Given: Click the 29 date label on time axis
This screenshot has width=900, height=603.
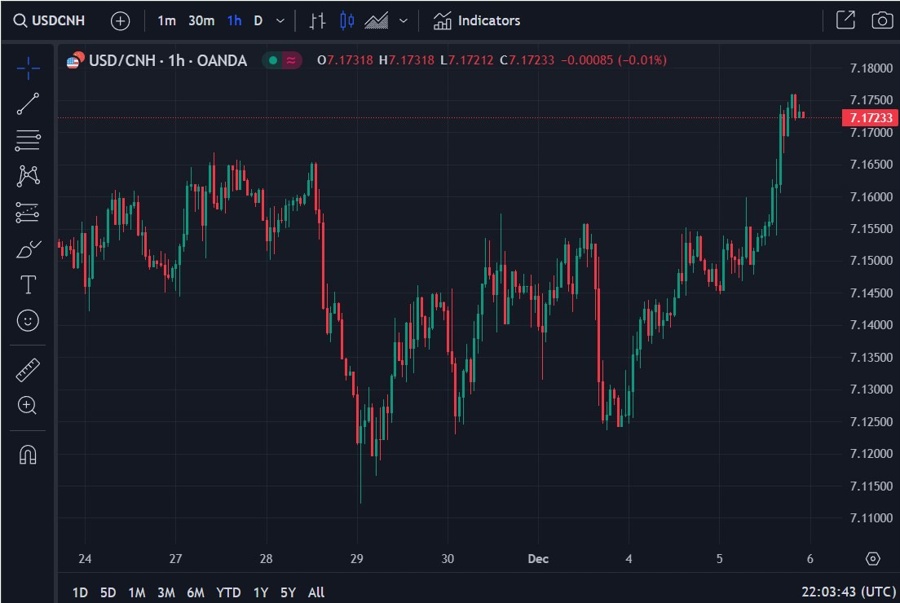Looking at the screenshot, I should point(356,559).
